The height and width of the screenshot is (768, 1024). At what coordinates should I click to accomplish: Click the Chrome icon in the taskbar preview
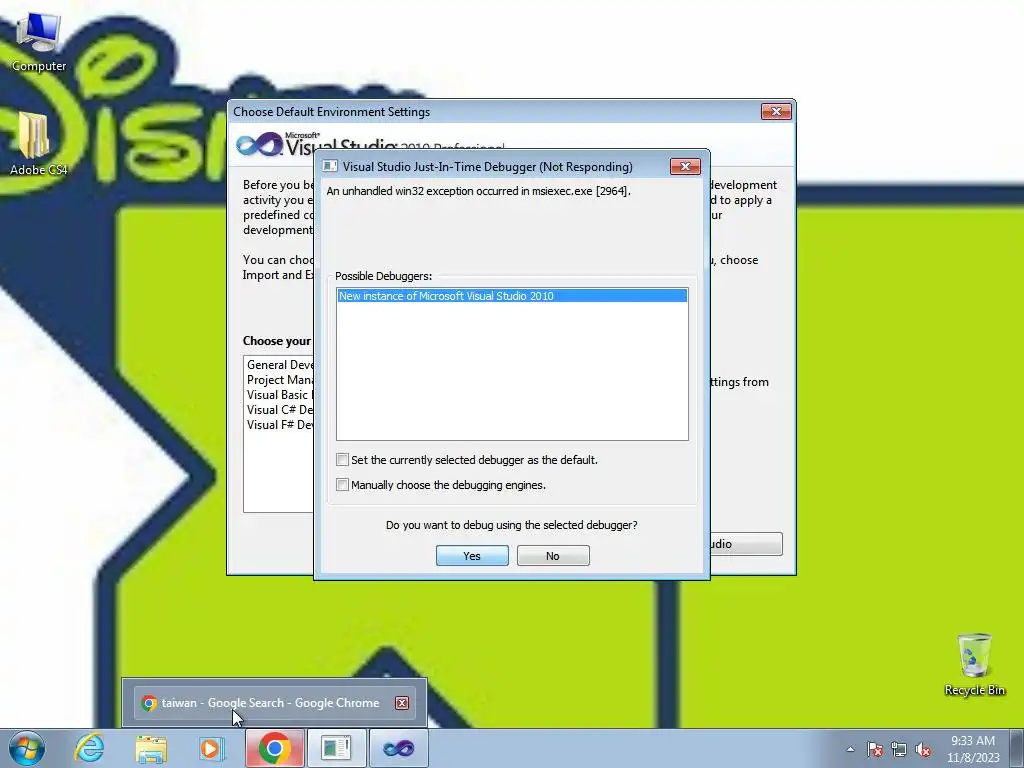(x=149, y=703)
